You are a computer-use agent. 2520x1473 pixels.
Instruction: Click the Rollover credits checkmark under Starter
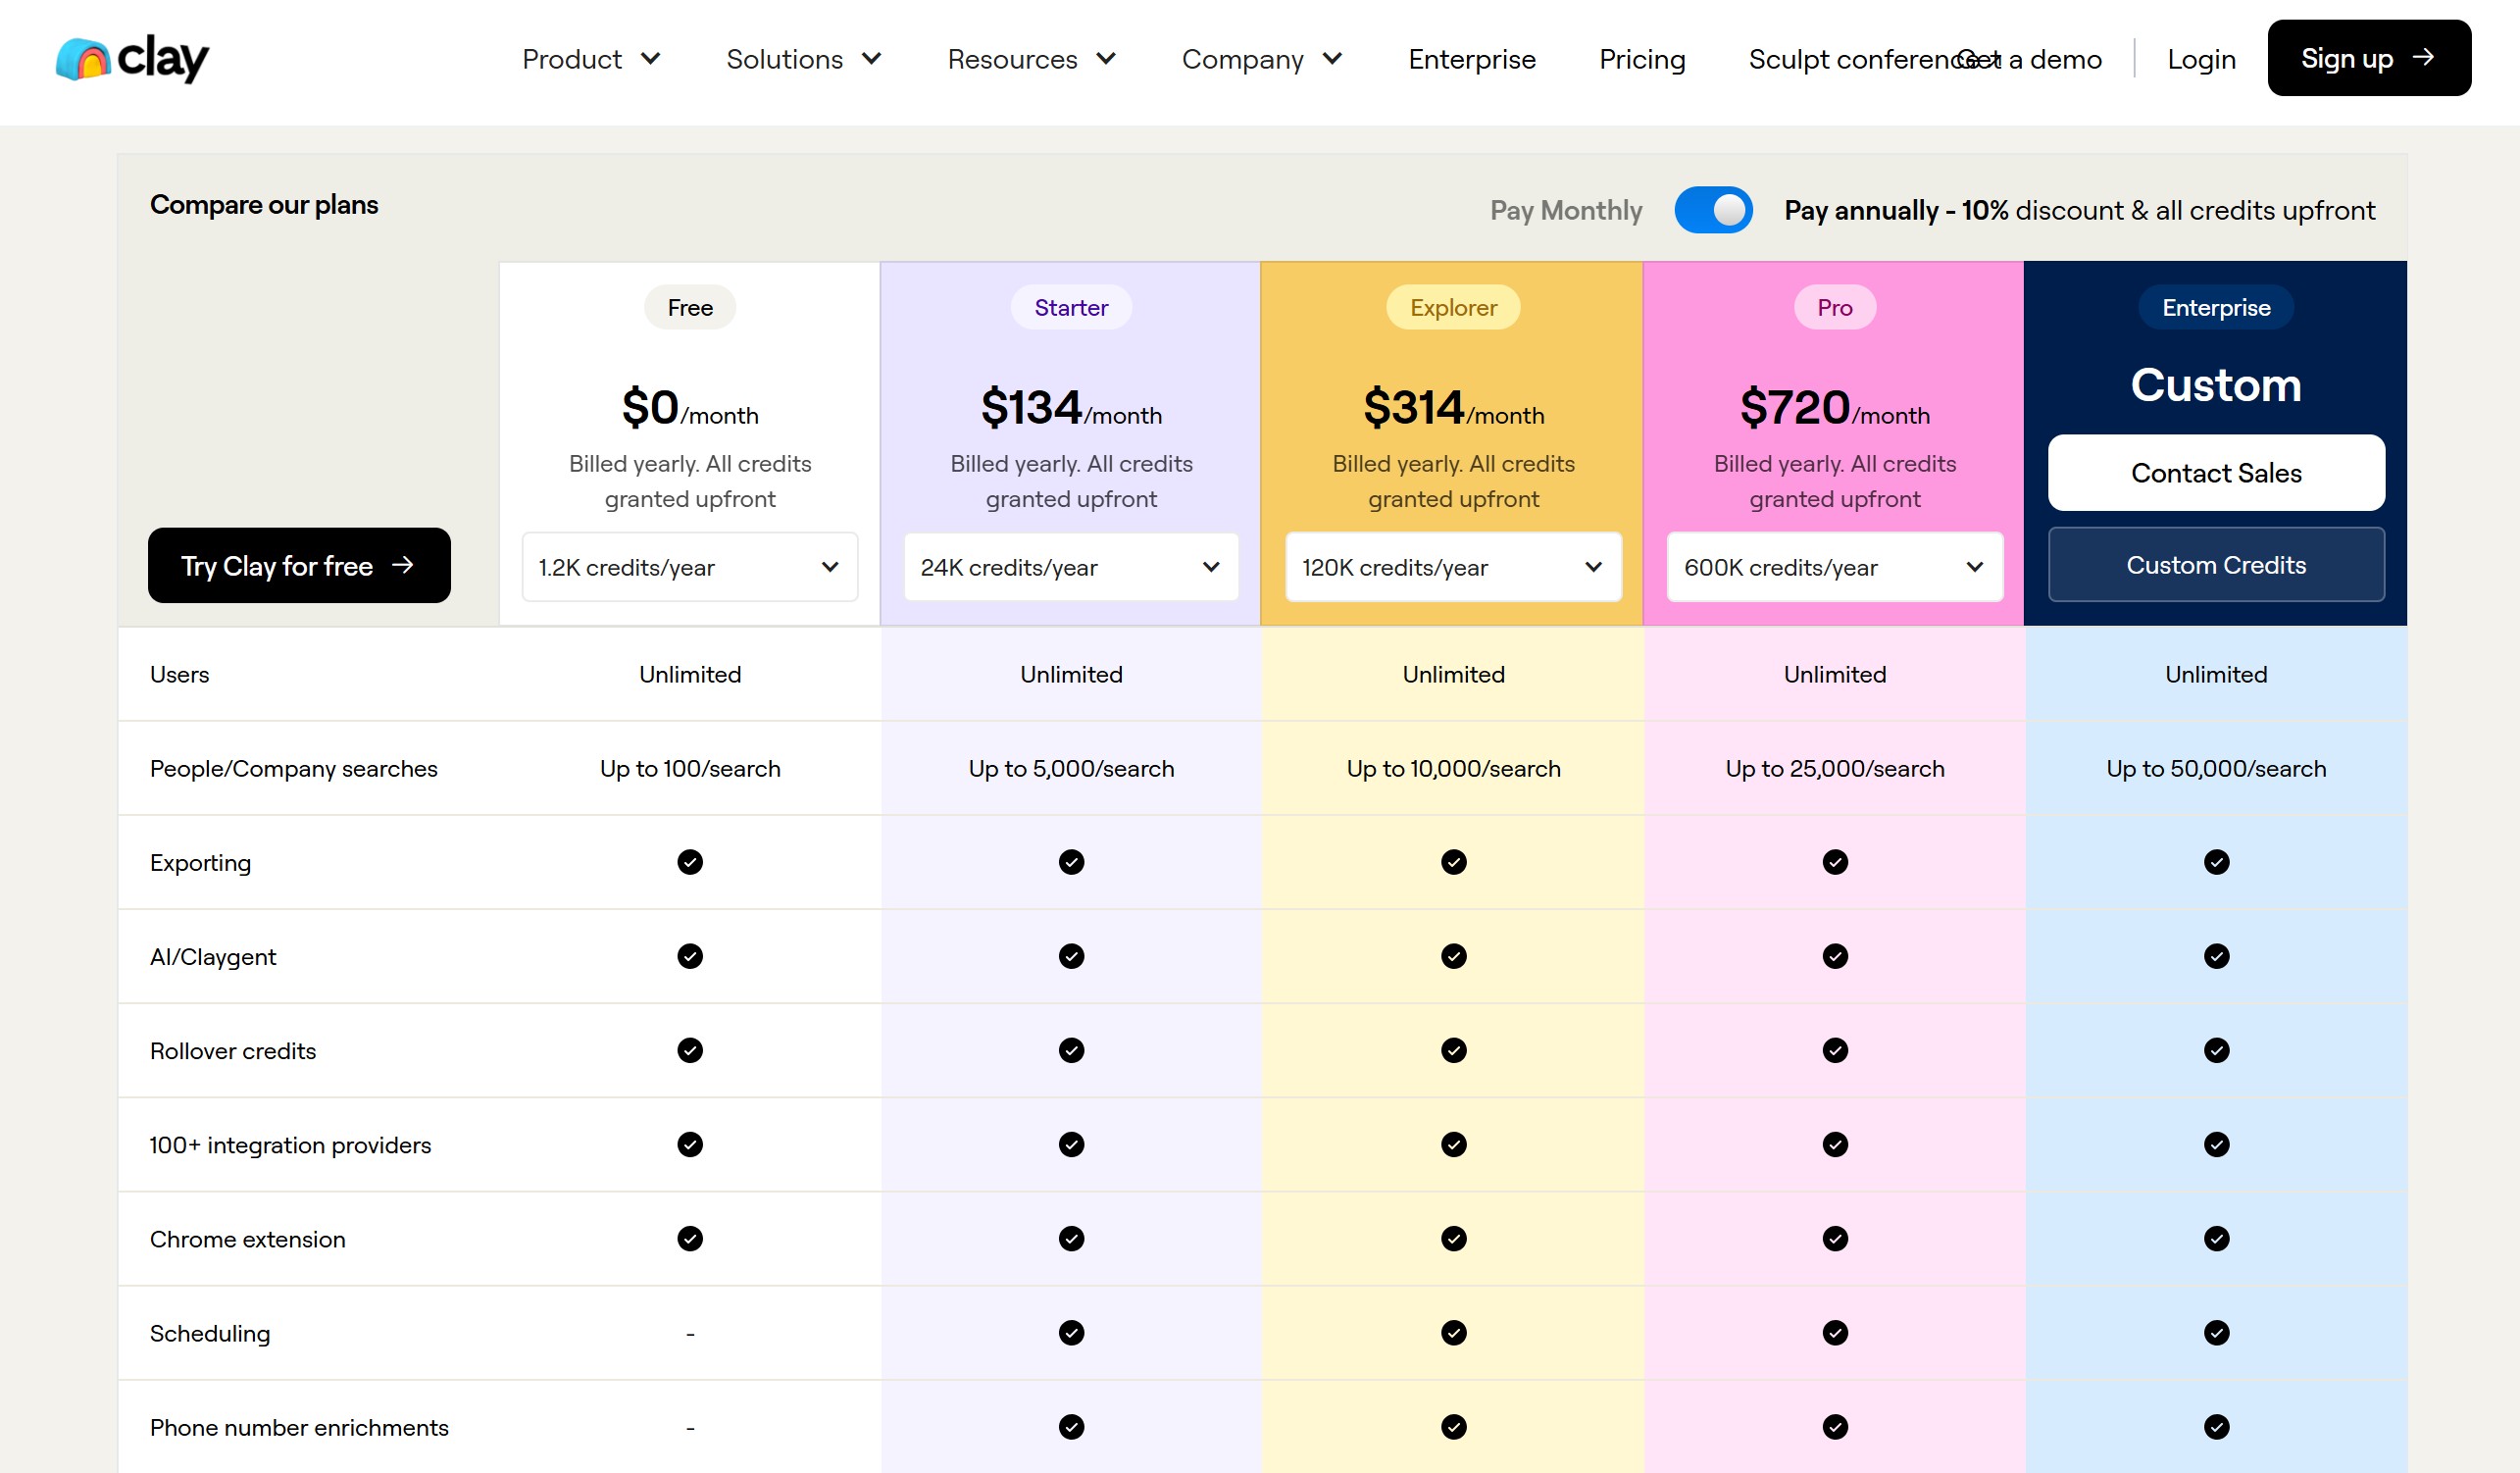click(1071, 1050)
